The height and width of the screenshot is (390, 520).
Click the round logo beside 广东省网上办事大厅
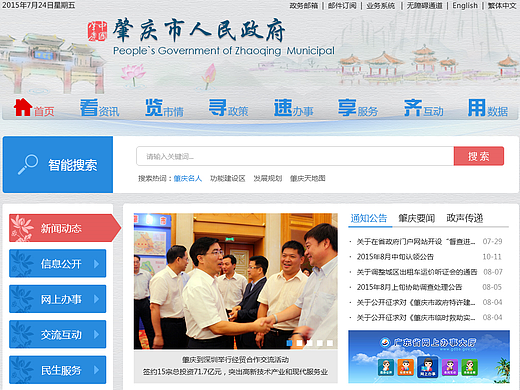(x=385, y=342)
